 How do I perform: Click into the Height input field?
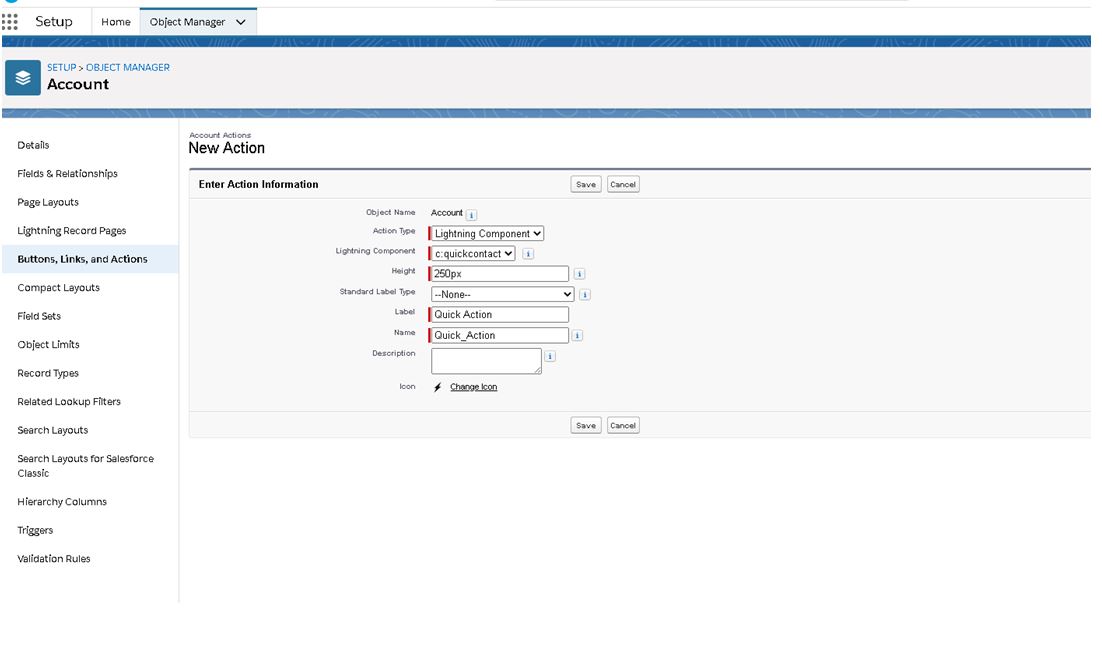[x=500, y=274]
